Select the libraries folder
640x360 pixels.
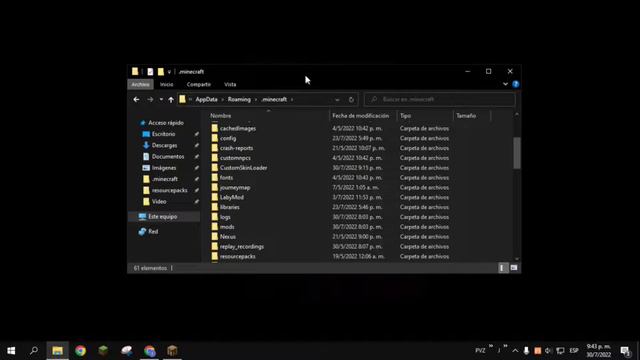point(229,207)
